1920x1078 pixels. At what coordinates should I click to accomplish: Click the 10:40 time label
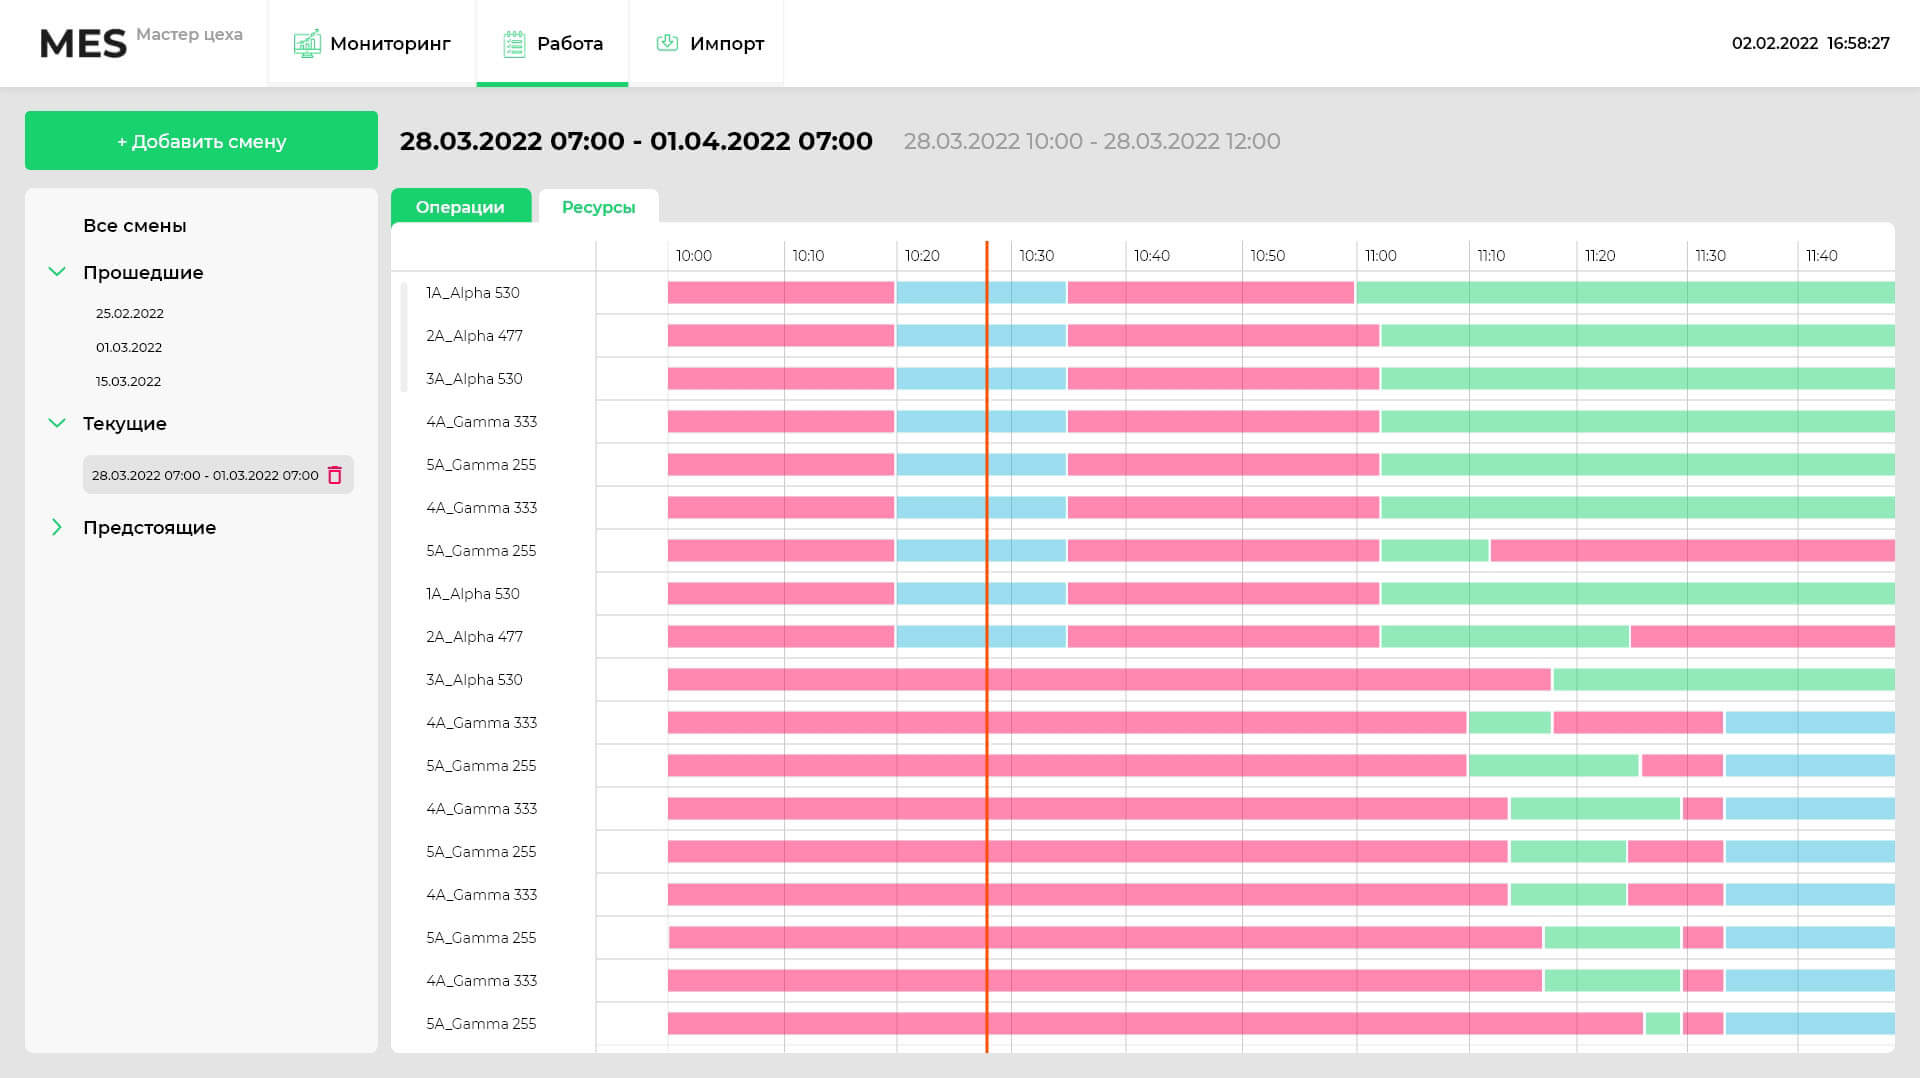(1152, 256)
